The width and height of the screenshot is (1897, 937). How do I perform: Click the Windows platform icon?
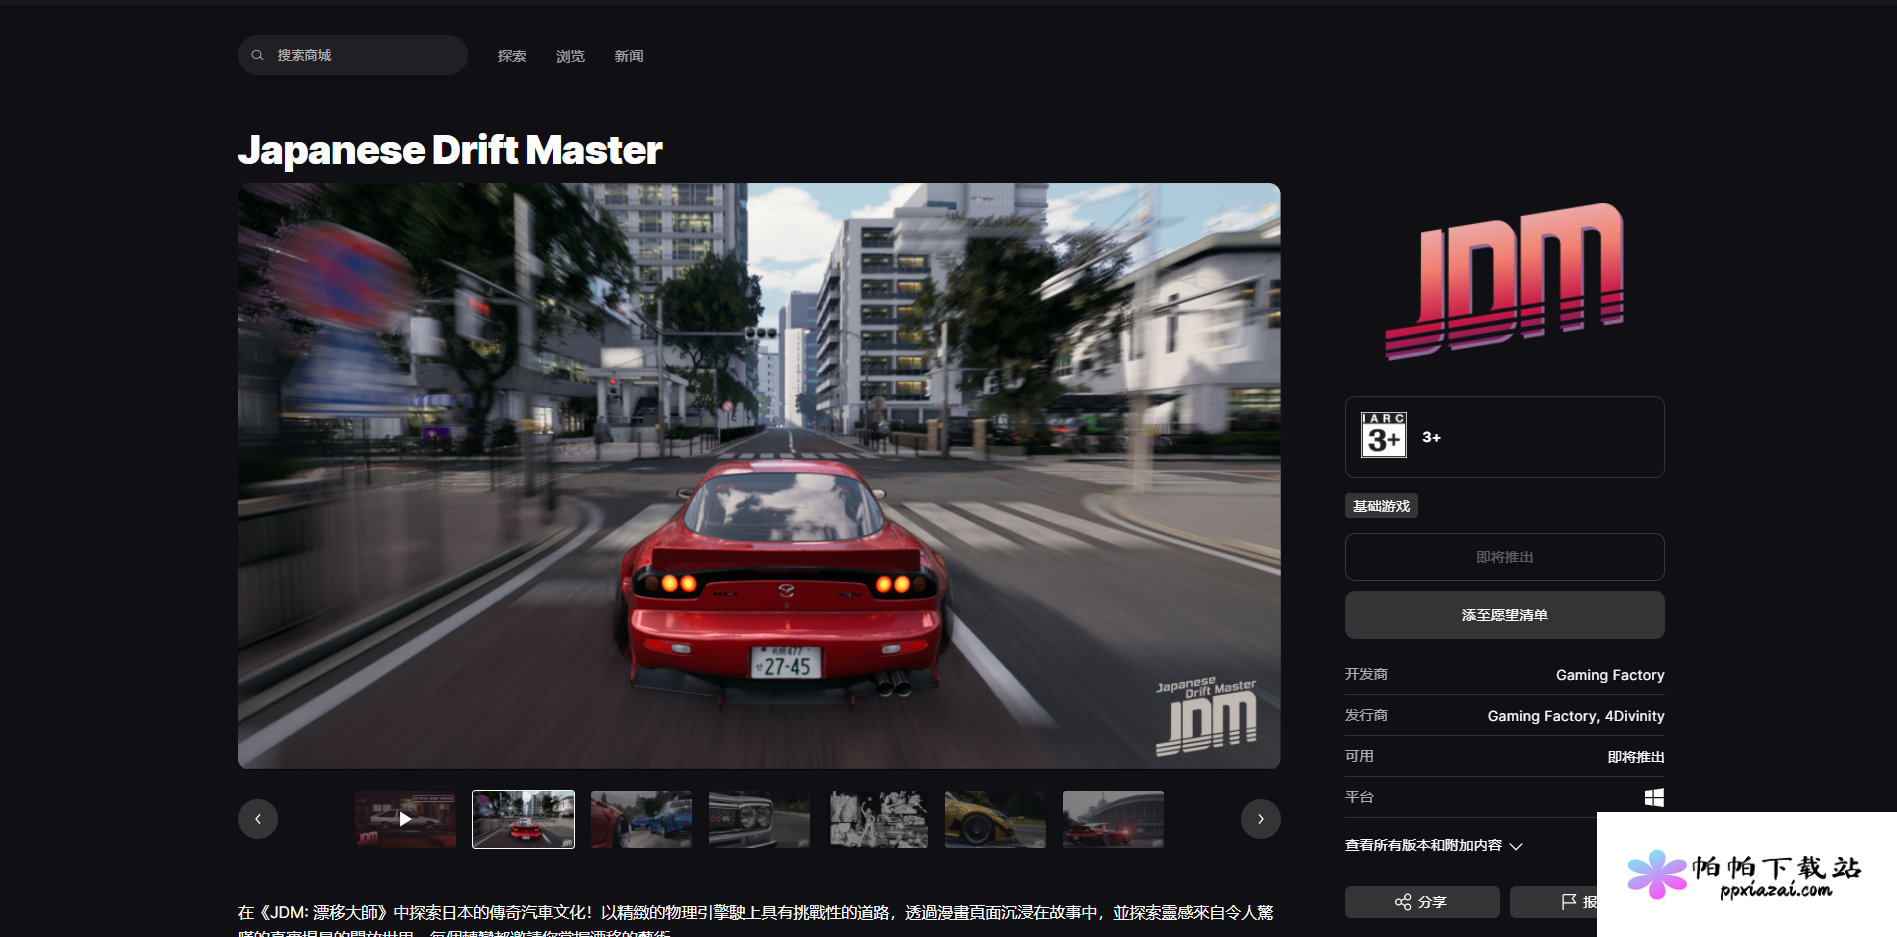pos(1654,797)
